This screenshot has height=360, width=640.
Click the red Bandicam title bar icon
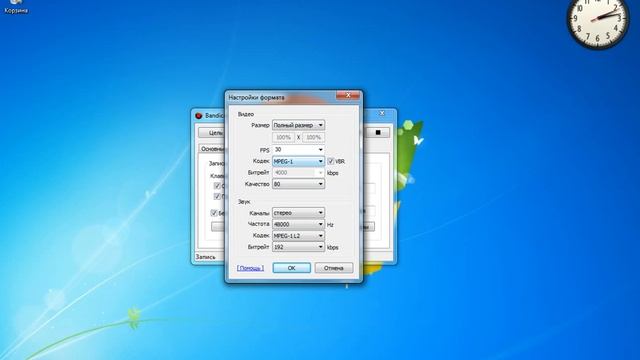(x=199, y=116)
